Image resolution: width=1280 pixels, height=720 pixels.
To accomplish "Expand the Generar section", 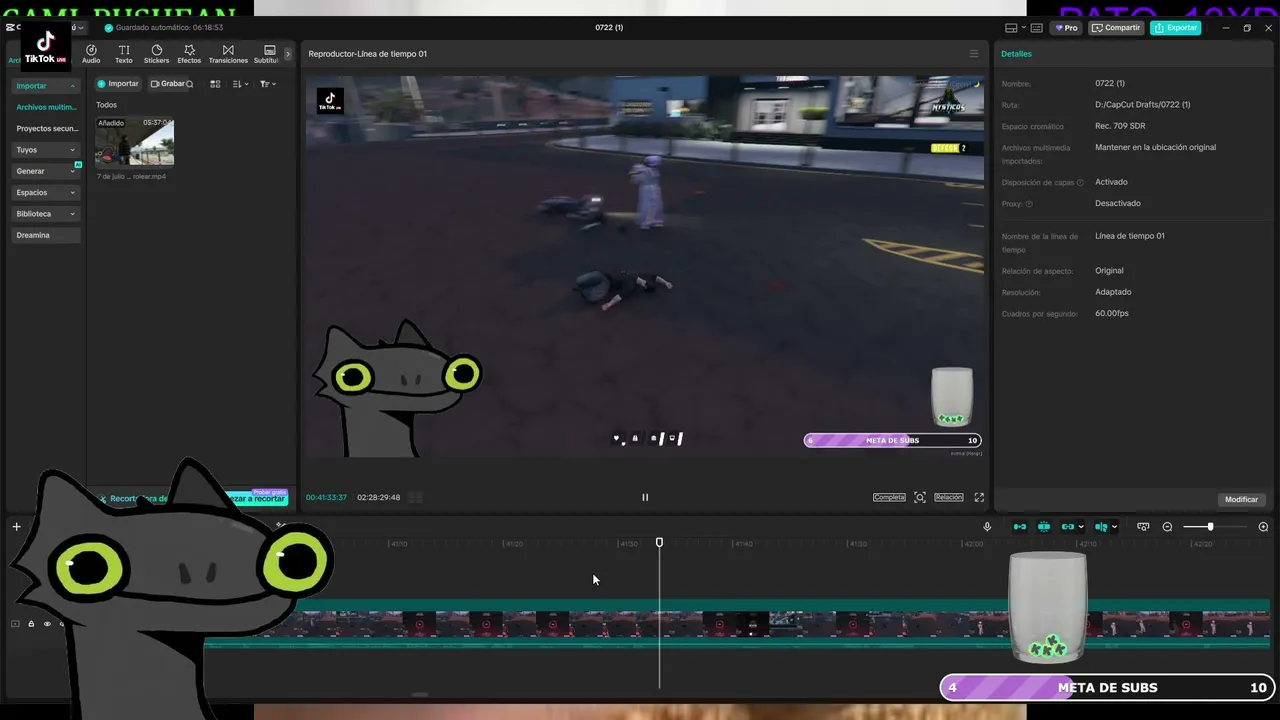I will click(46, 171).
